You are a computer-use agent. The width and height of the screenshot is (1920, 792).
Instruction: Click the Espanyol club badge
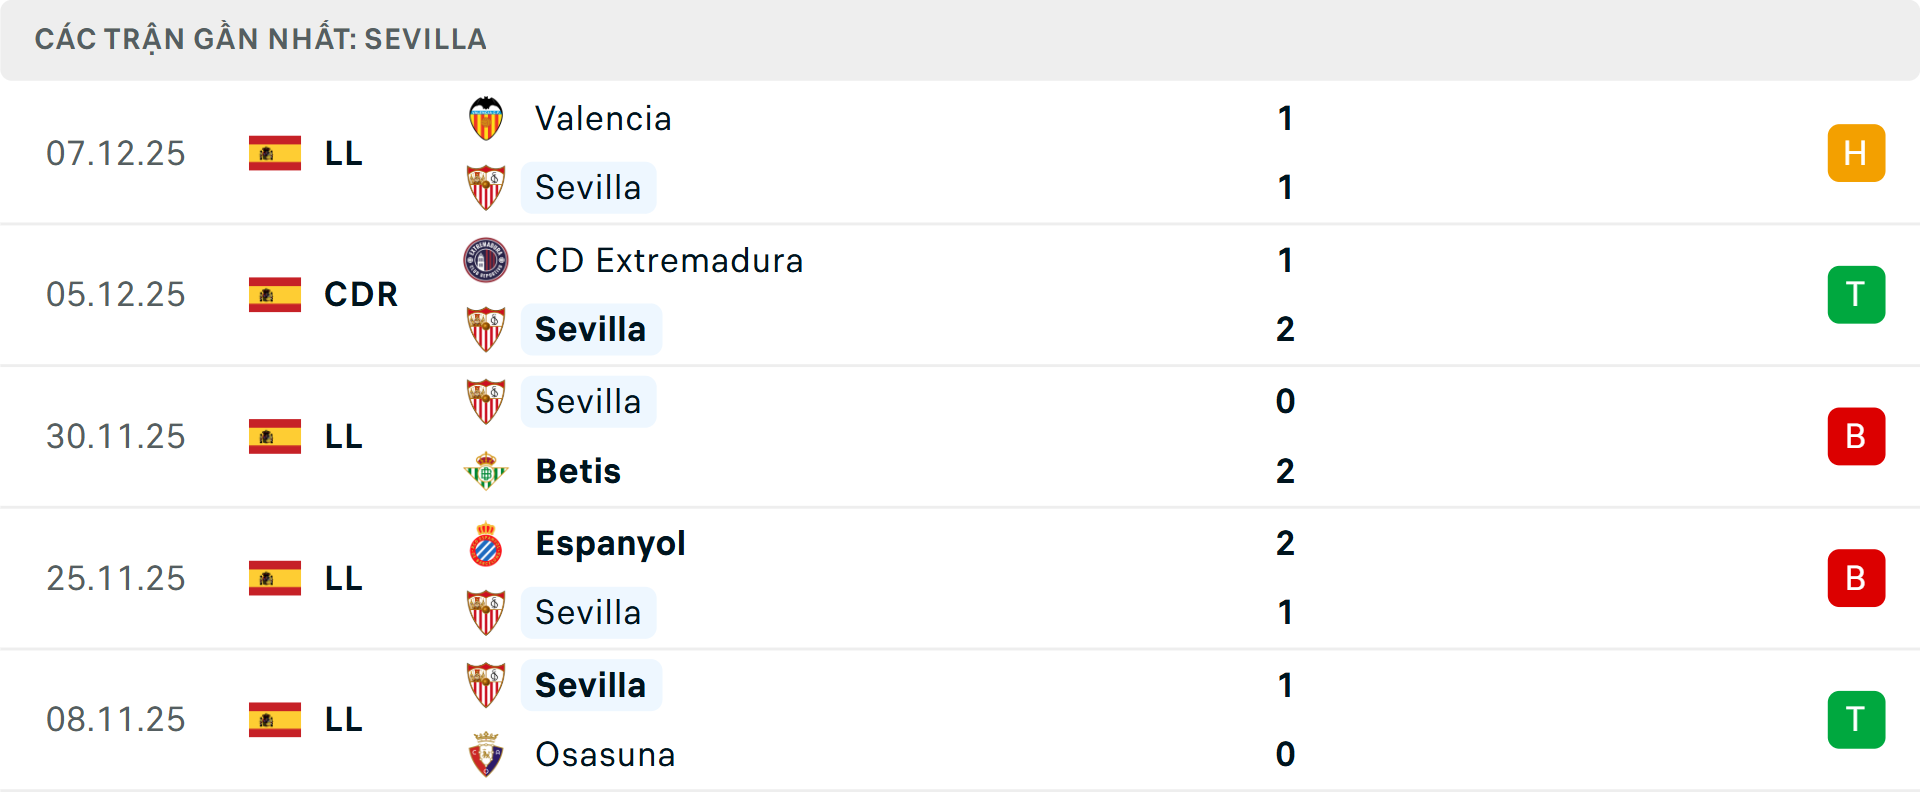pos(486,543)
